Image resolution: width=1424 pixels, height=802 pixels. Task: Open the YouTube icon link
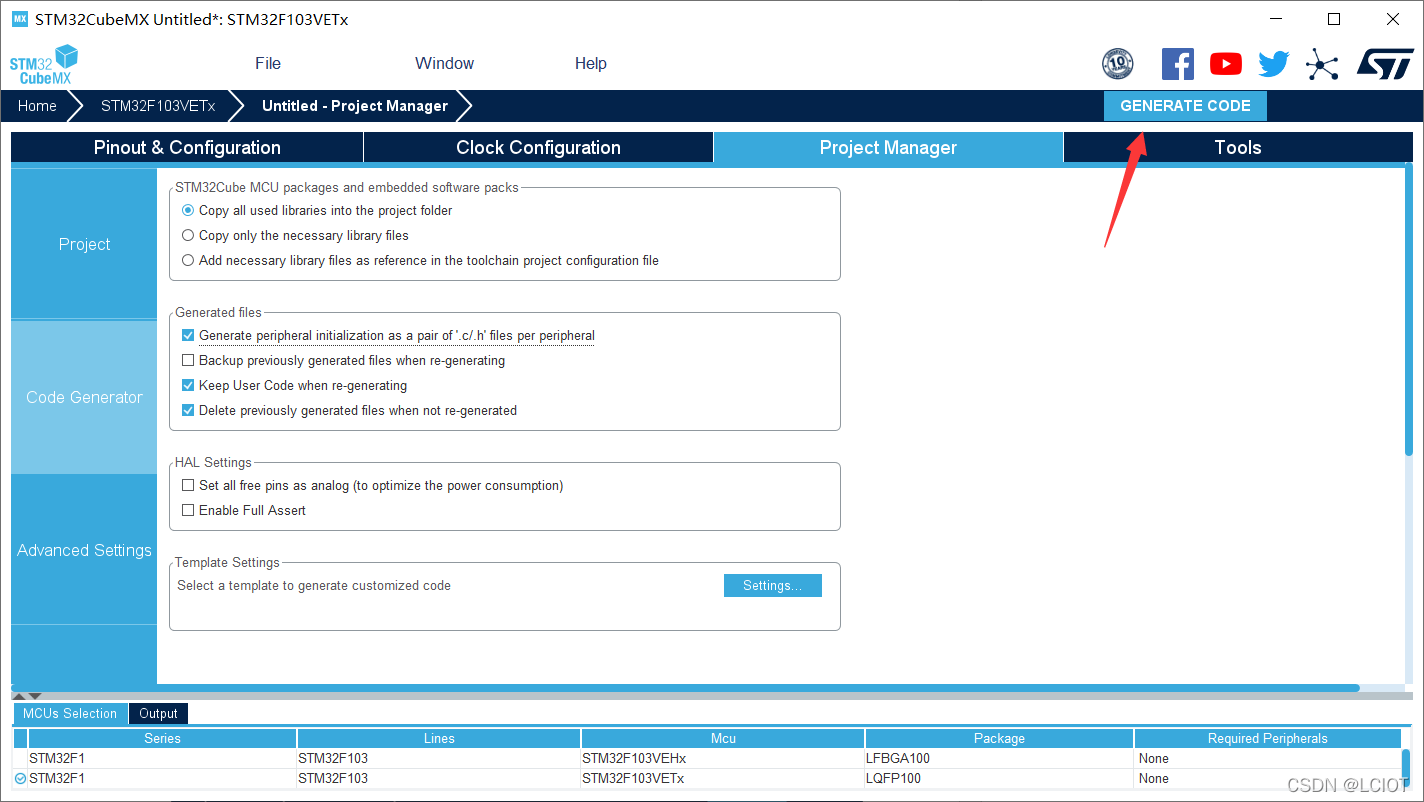pos(1225,64)
